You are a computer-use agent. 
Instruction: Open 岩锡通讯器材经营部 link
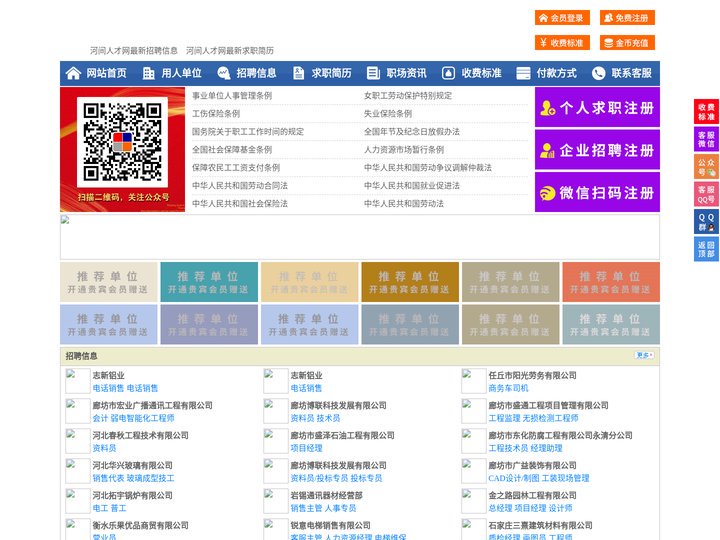point(326,495)
